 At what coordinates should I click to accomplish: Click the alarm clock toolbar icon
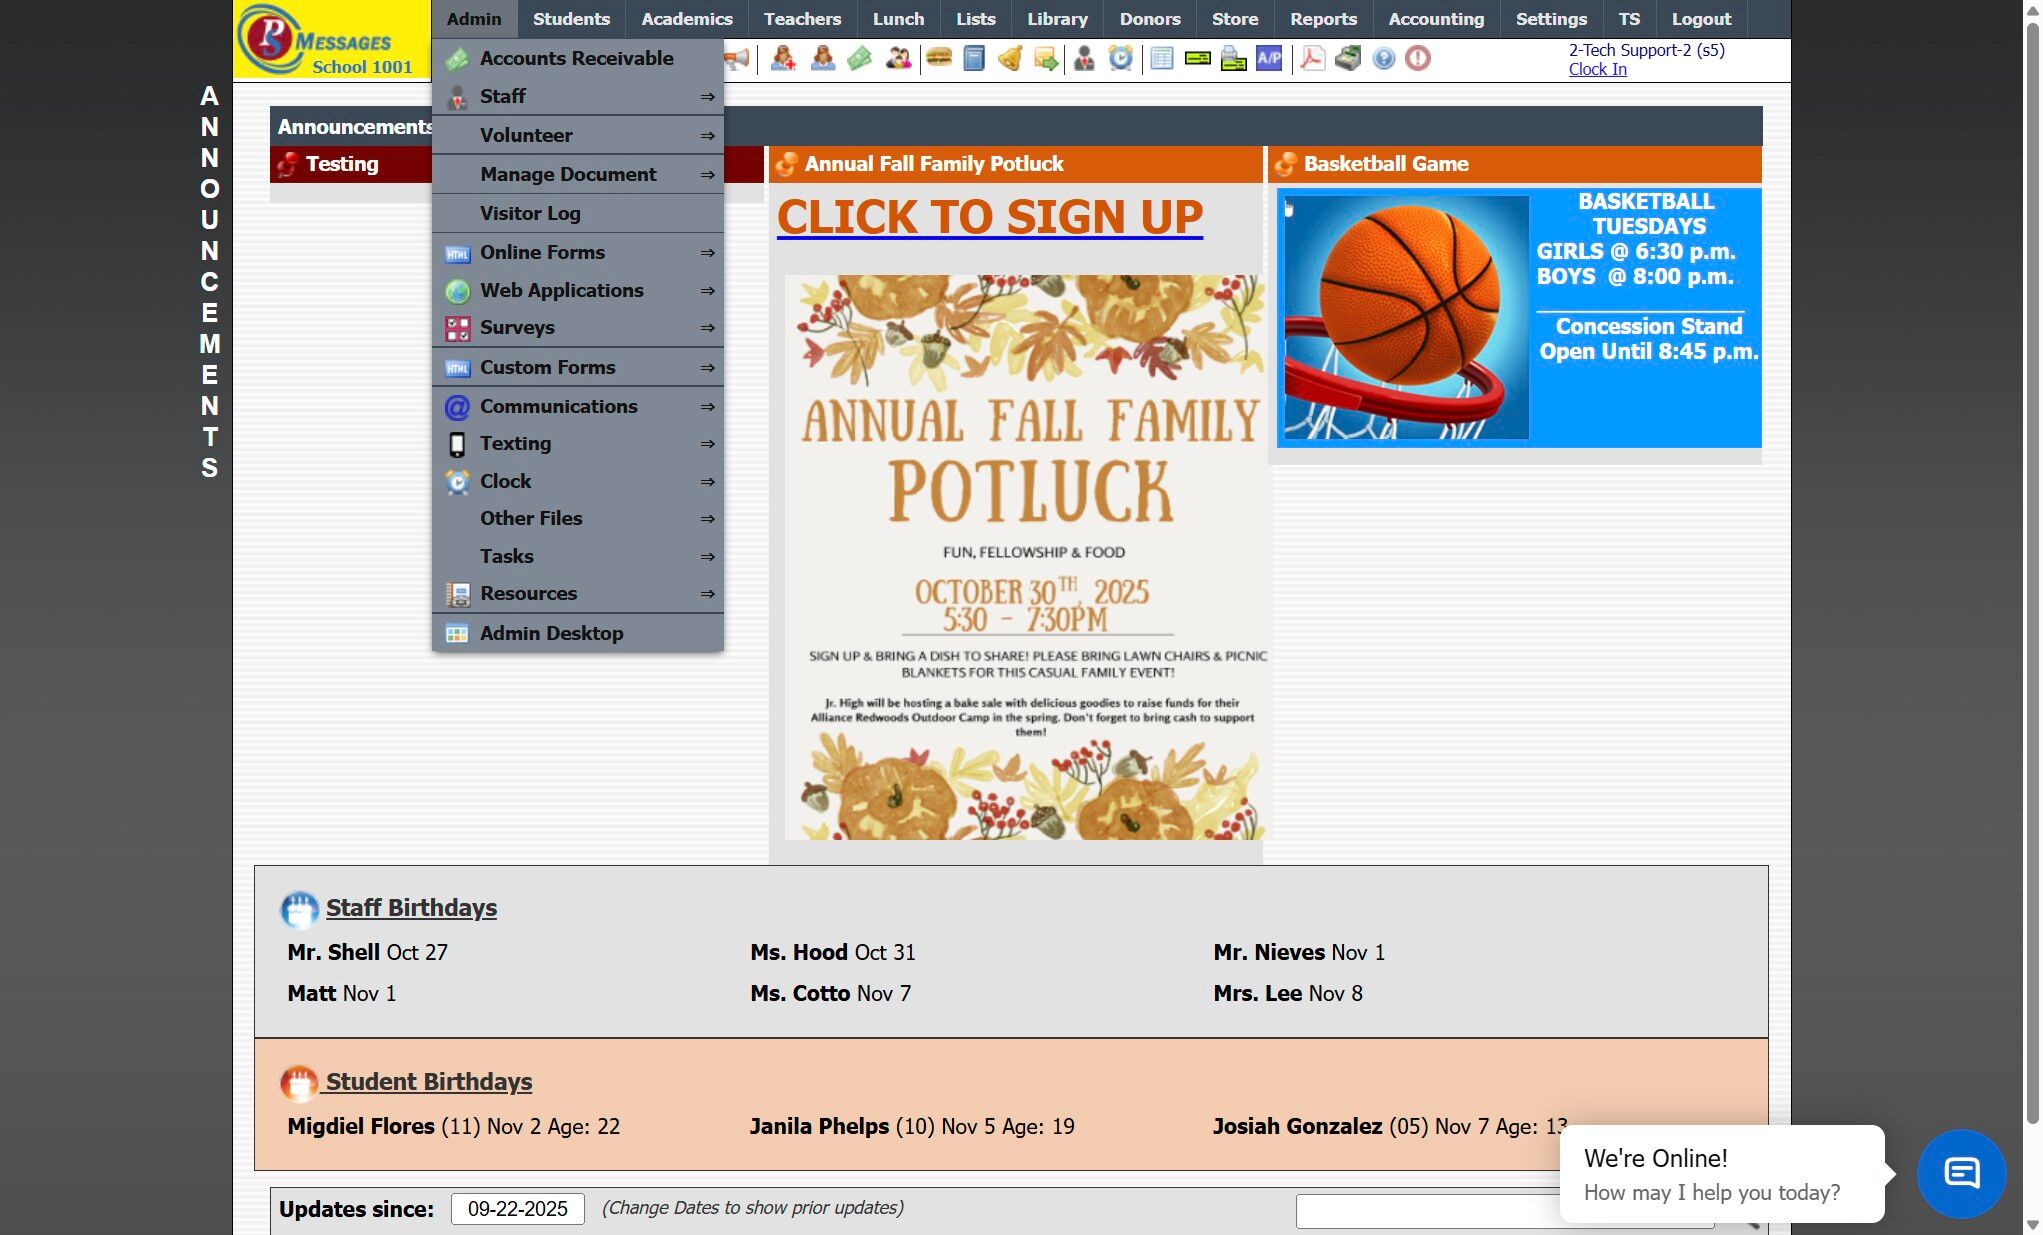pyautogui.click(x=1121, y=59)
